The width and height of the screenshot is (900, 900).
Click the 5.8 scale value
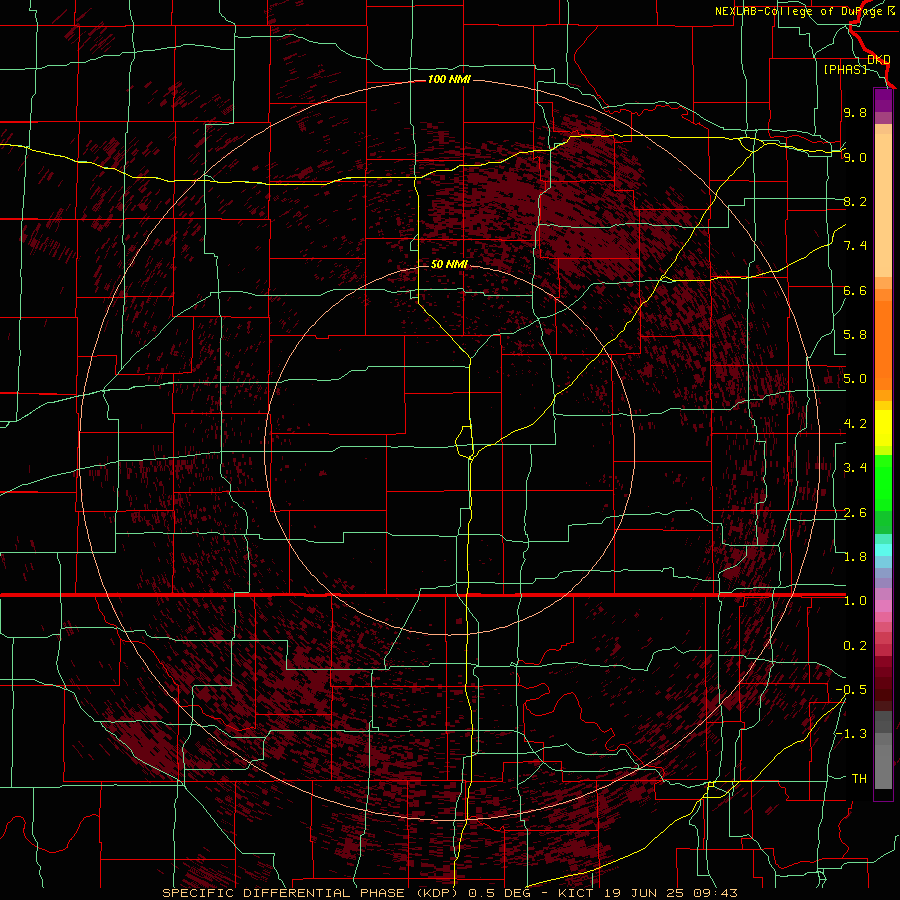point(855,335)
